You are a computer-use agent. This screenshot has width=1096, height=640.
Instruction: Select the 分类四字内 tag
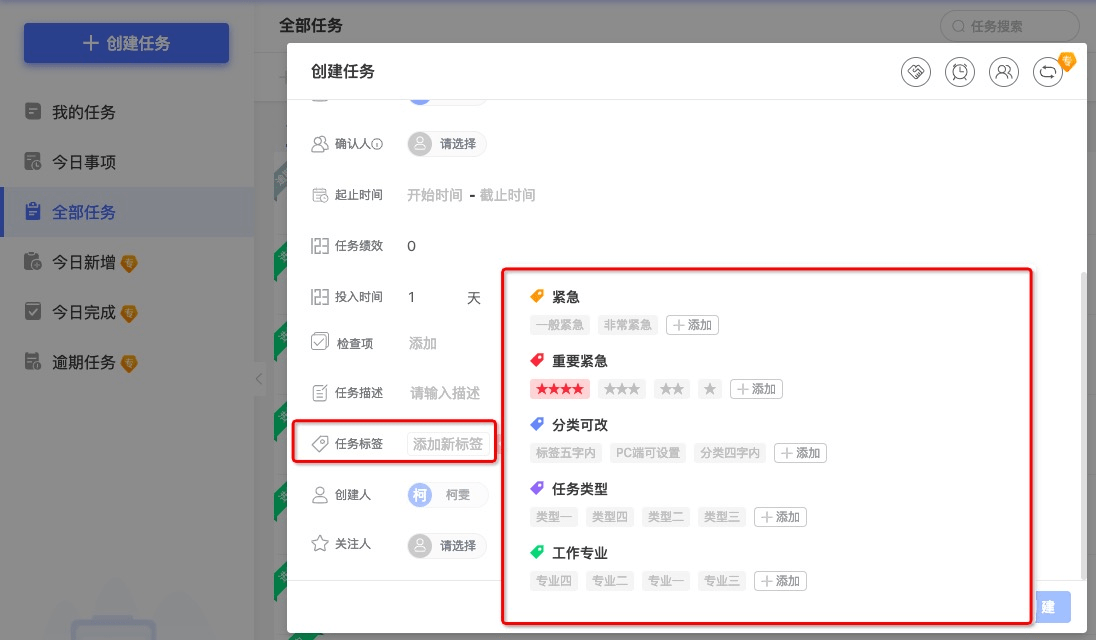(730, 453)
